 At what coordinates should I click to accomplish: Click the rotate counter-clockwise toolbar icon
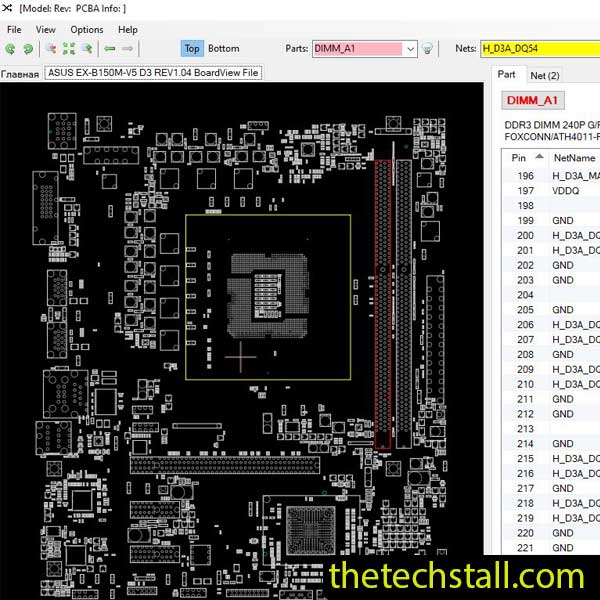click(11, 48)
